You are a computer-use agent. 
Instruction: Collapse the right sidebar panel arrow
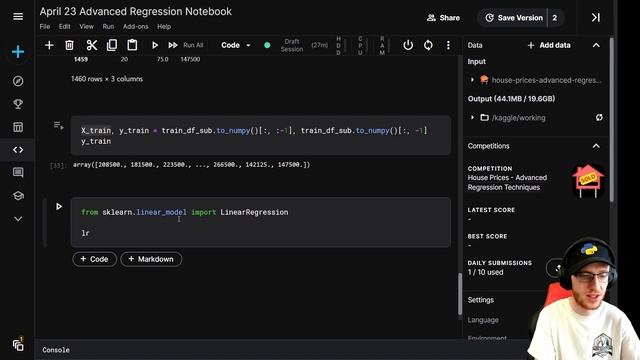tap(596, 18)
